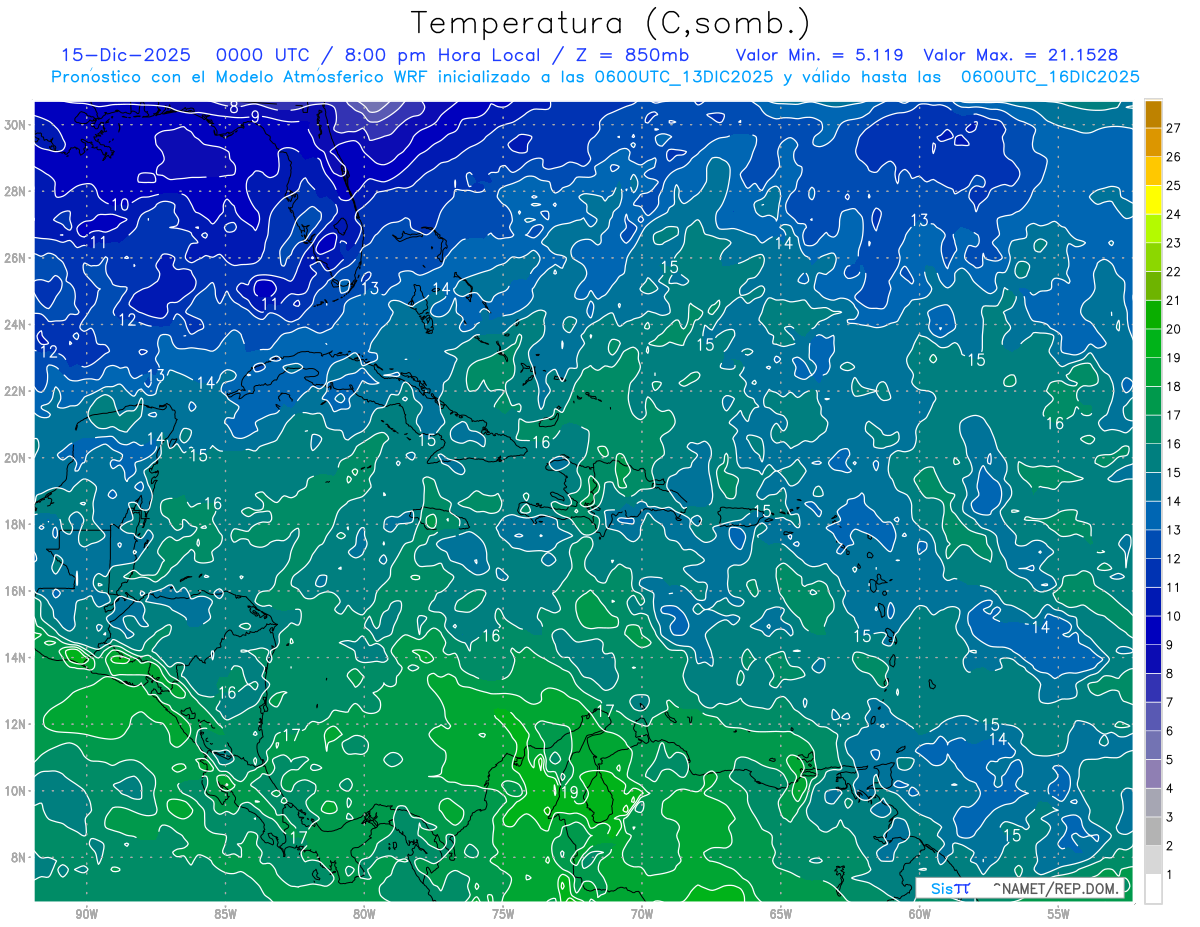Click the '90W' longitude axis label
The image size is (1200, 927).
[86, 915]
